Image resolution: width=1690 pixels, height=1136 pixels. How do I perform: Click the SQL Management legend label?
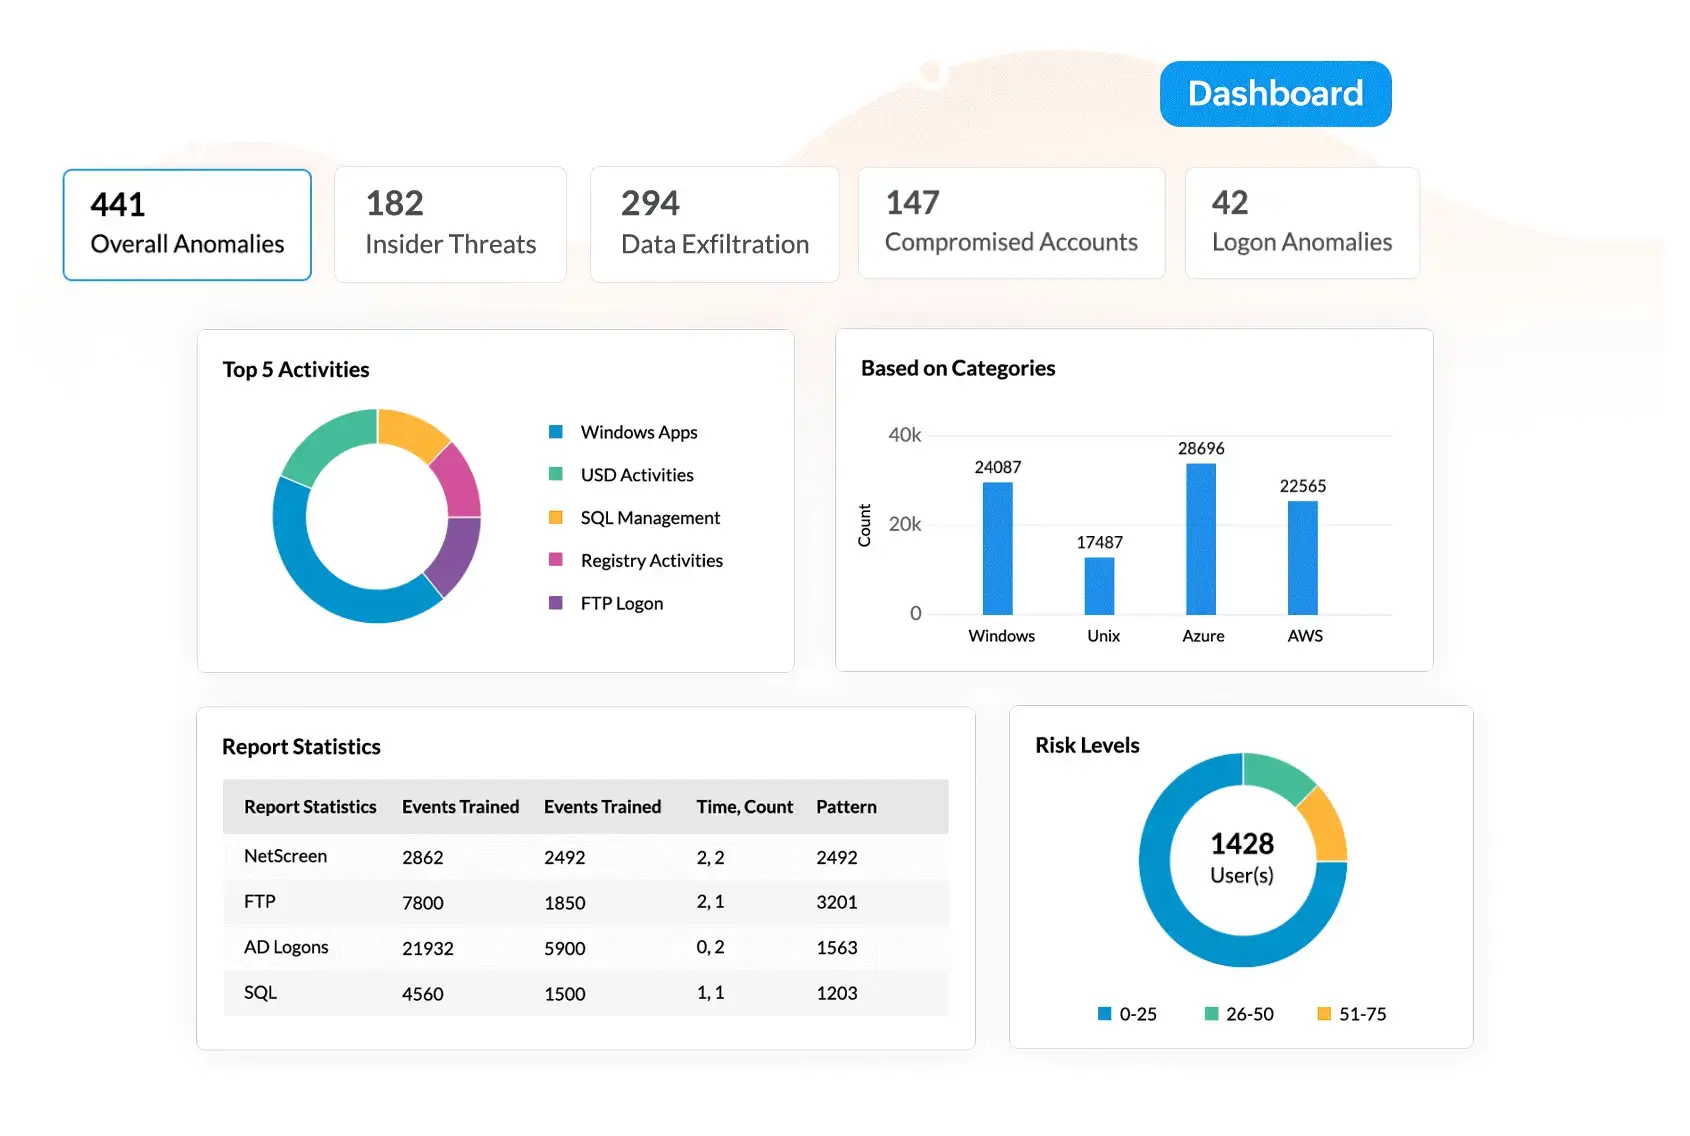(x=650, y=518)
